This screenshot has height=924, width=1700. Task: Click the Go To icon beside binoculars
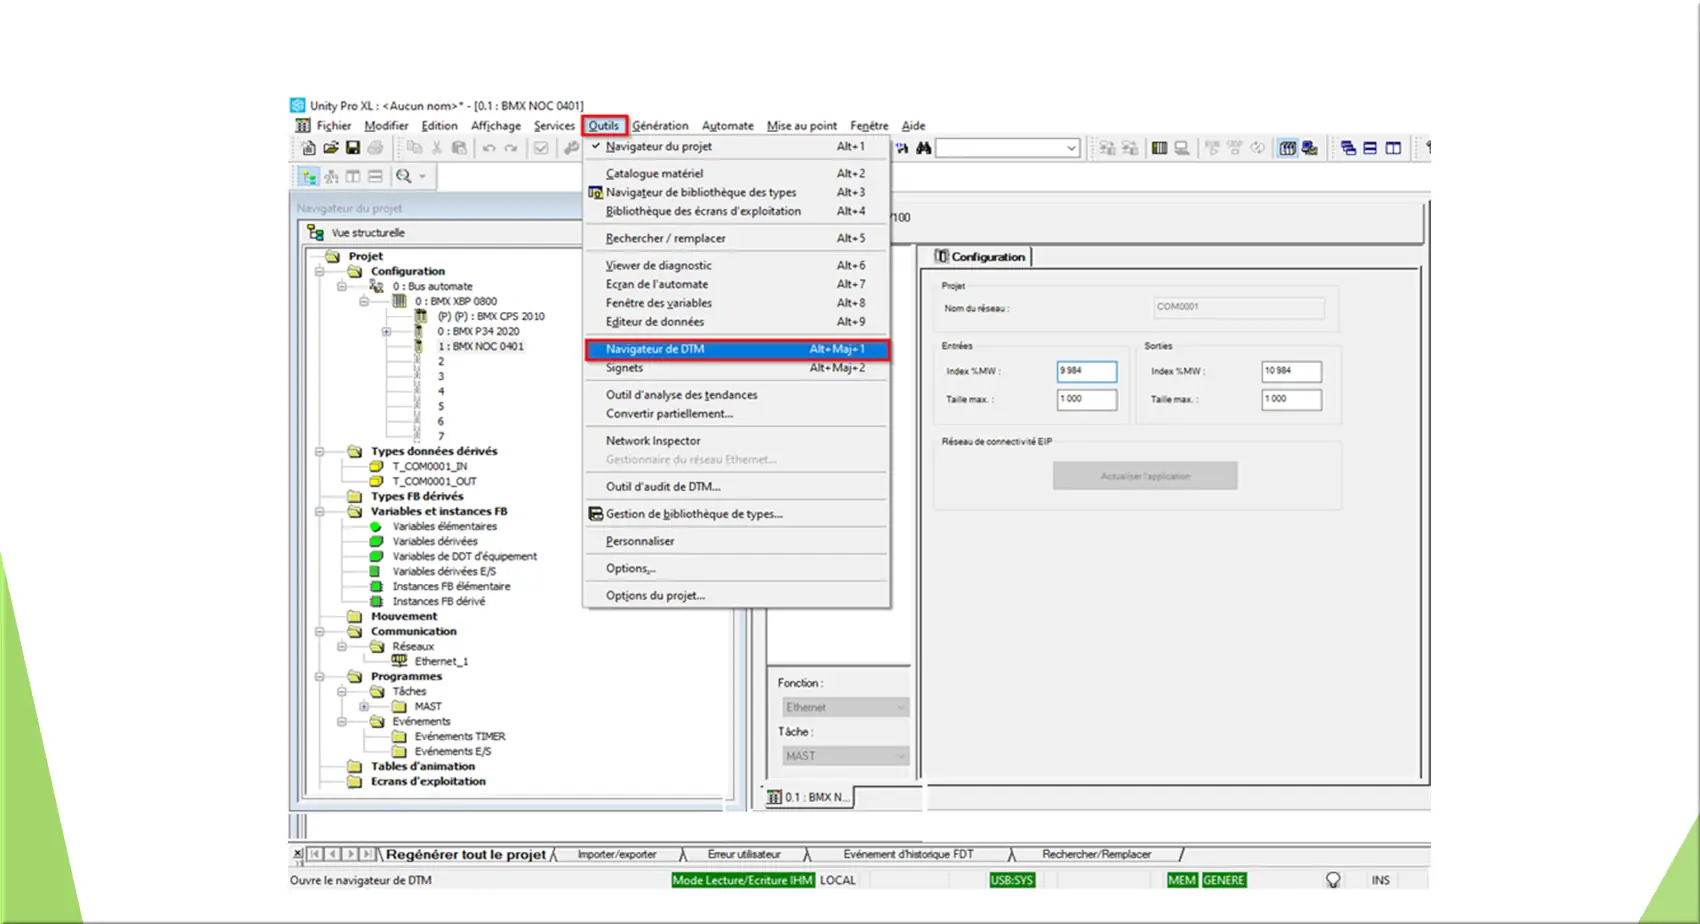(902, 148)
